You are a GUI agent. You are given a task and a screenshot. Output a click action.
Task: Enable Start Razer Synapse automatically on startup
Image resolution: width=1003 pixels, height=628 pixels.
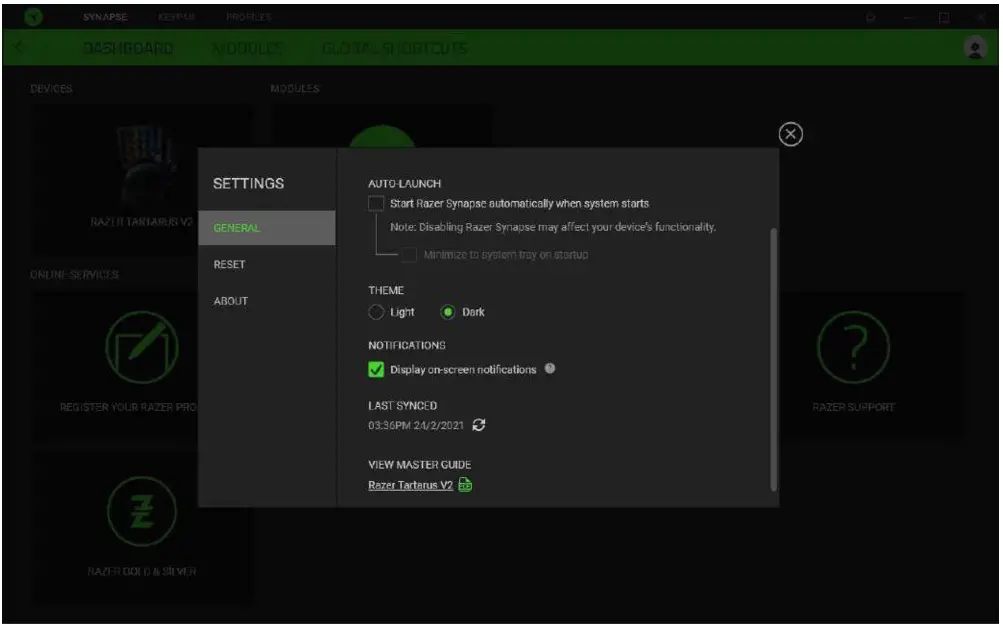(x=378, y=203)
